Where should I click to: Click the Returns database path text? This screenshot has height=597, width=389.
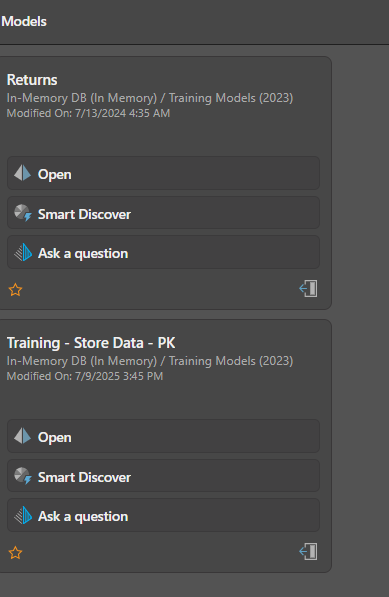[150, 98]
